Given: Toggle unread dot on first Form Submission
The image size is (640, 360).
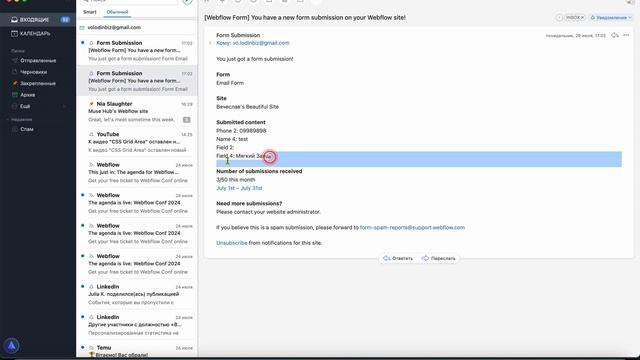Looking at the screenshot, I should pos(82,42).
